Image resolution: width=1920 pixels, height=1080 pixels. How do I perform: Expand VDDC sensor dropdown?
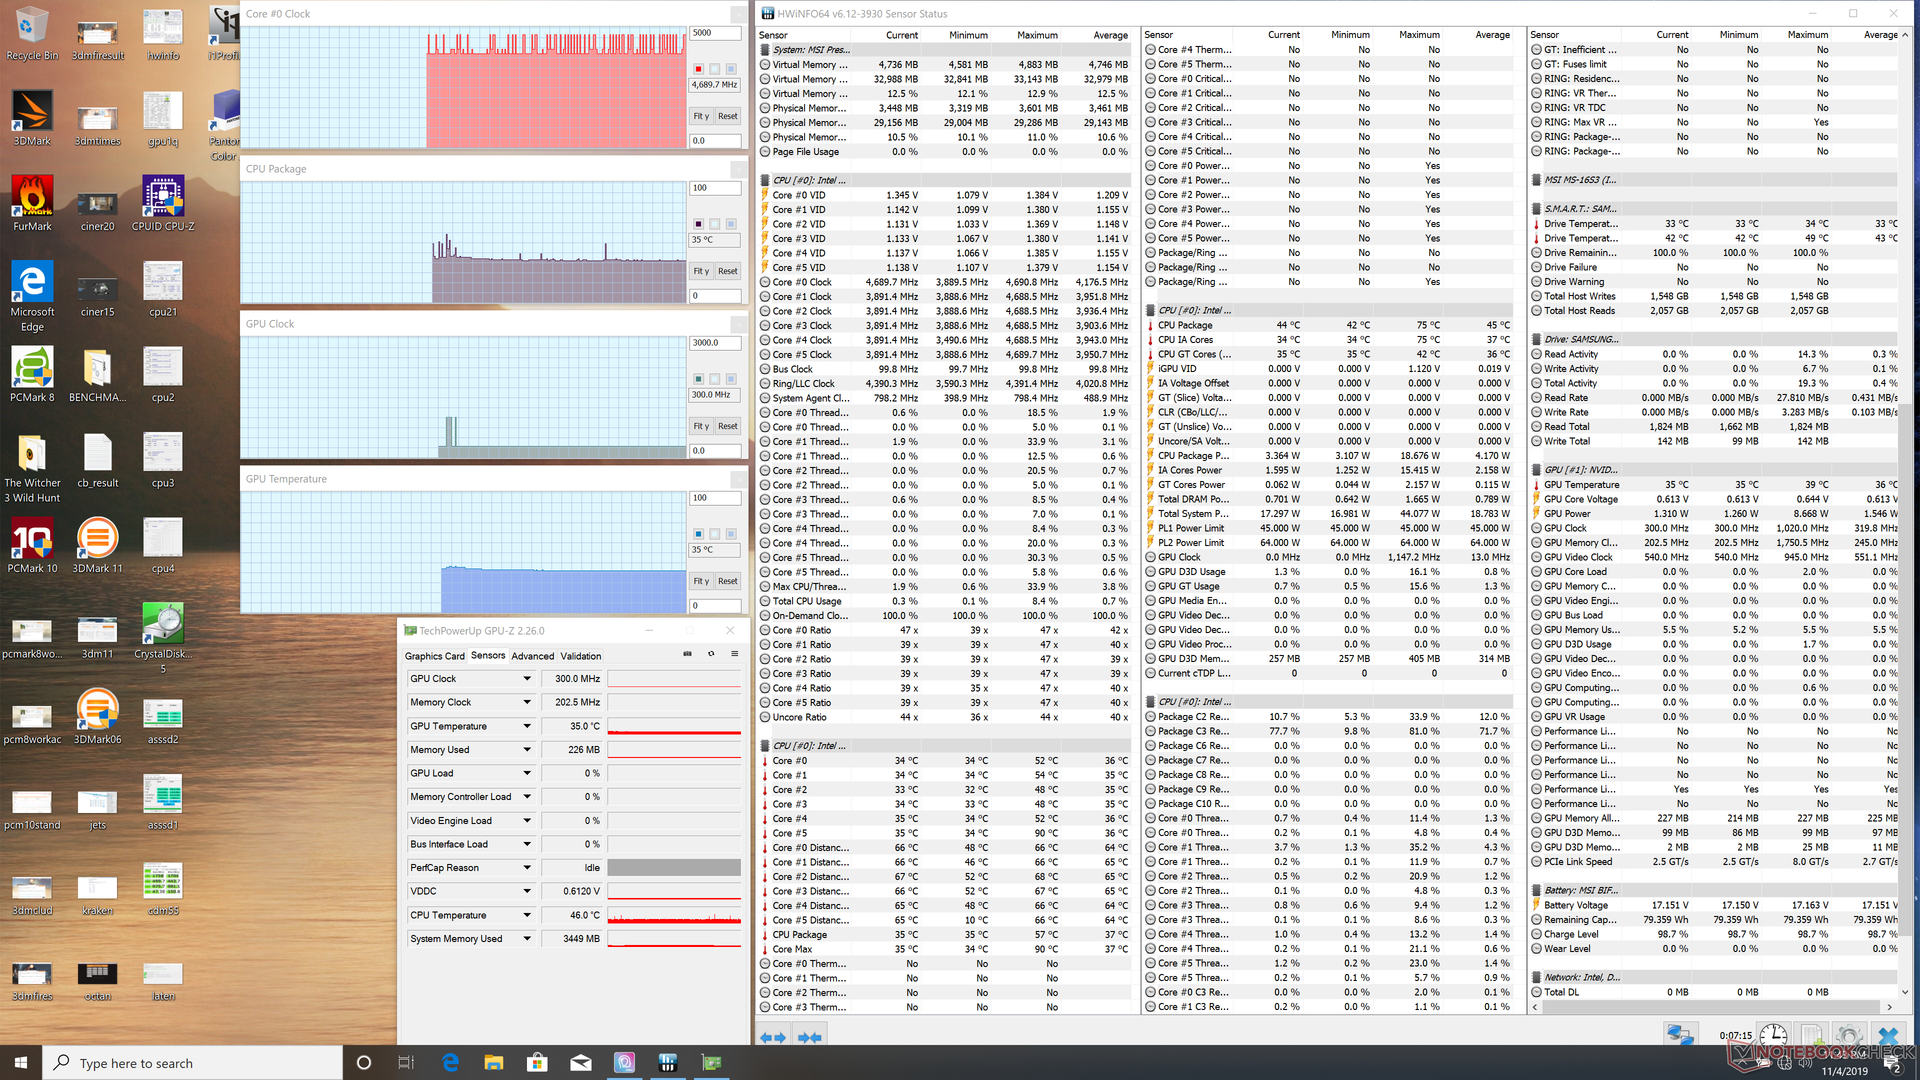point(527,891)
